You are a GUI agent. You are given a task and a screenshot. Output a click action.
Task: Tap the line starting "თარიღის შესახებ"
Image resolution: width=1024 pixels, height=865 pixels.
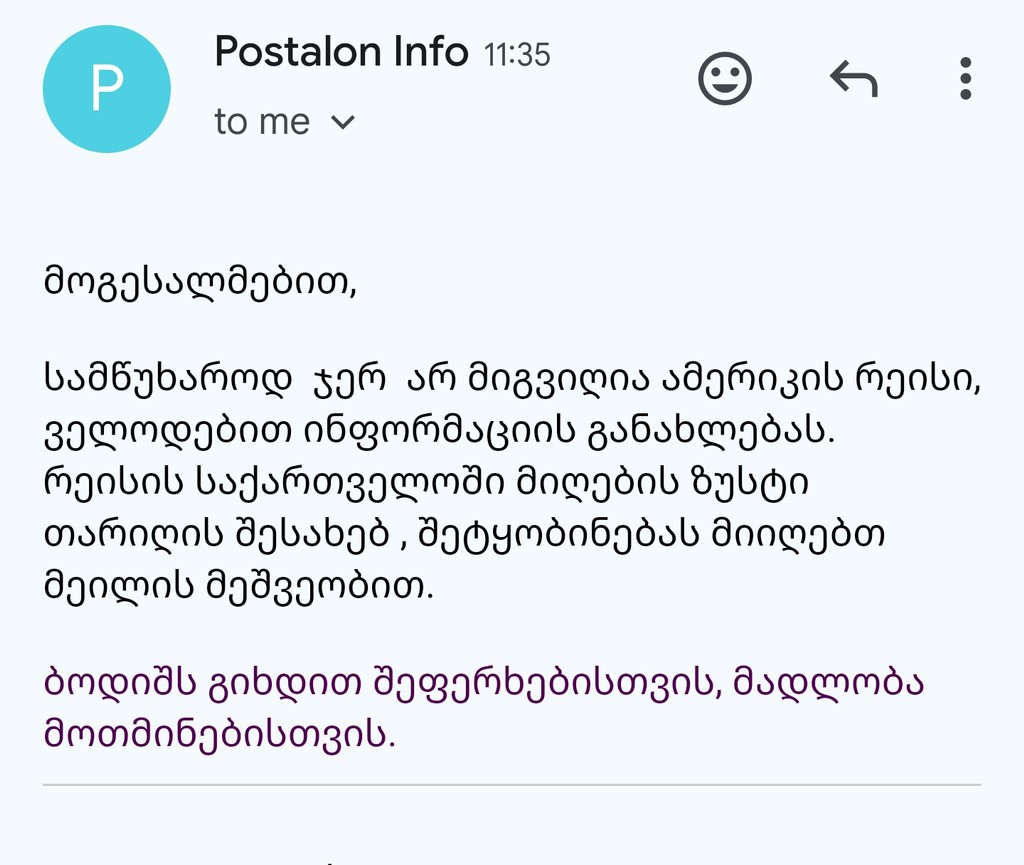point(464,535)
